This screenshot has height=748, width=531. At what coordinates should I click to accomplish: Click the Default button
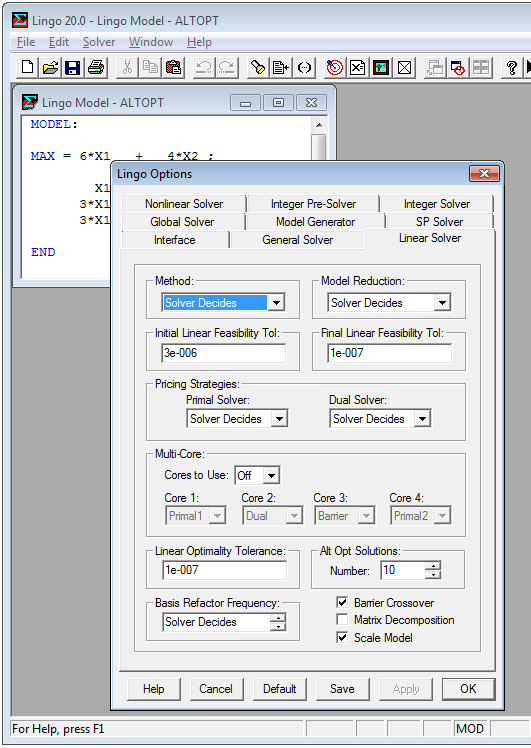(x=280, y=689)
